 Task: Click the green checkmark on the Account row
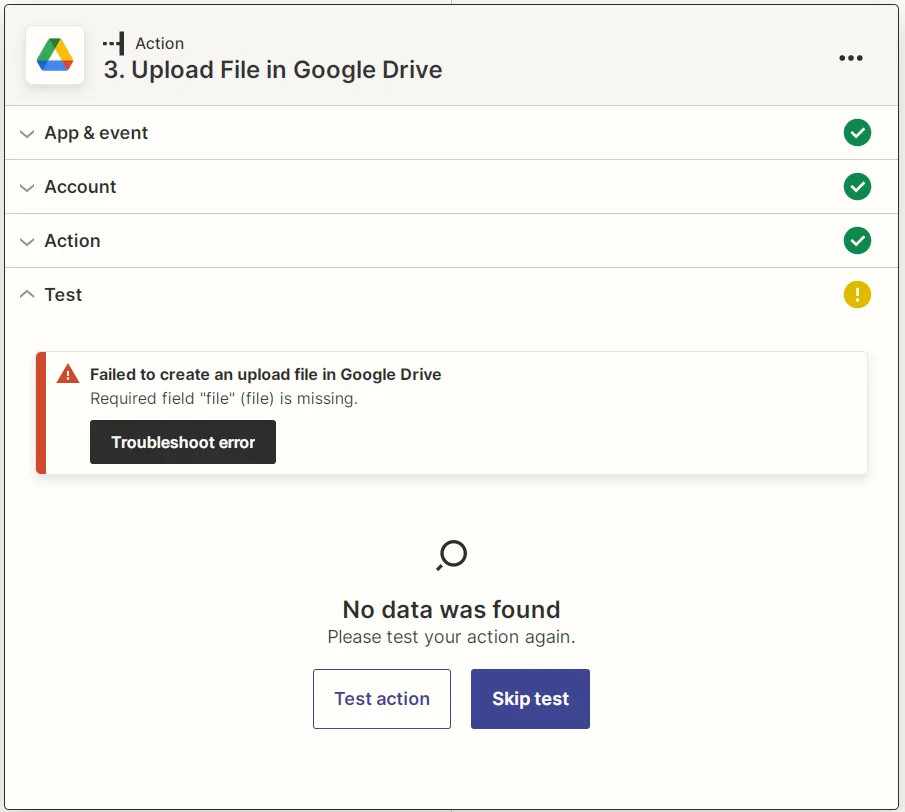[857, 186]
